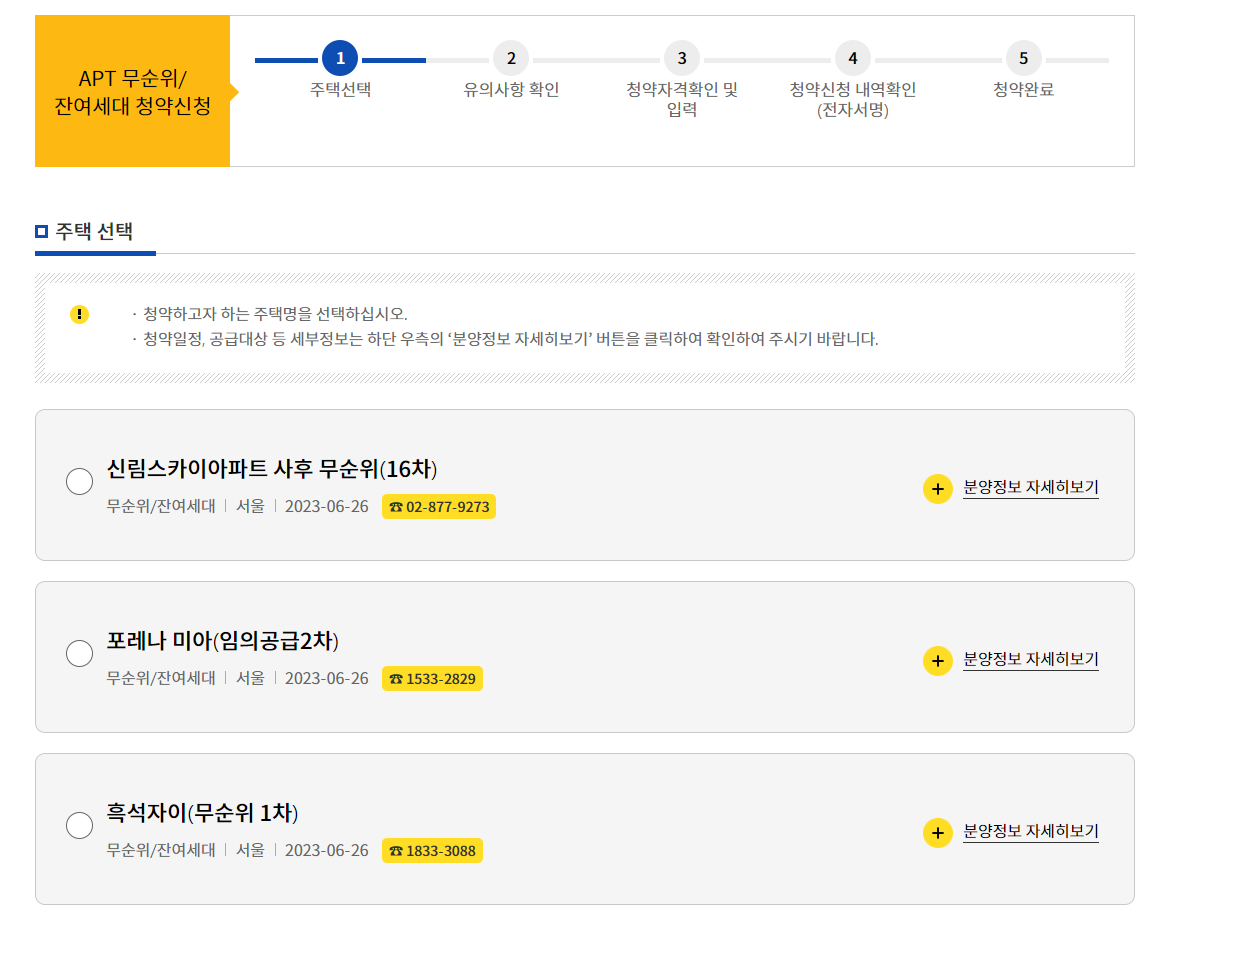Viewport: 1241px width, 979px height.
Task: Select the 신림스카이아파트 사후 무순위(16차) radio button
Action: 80,482
